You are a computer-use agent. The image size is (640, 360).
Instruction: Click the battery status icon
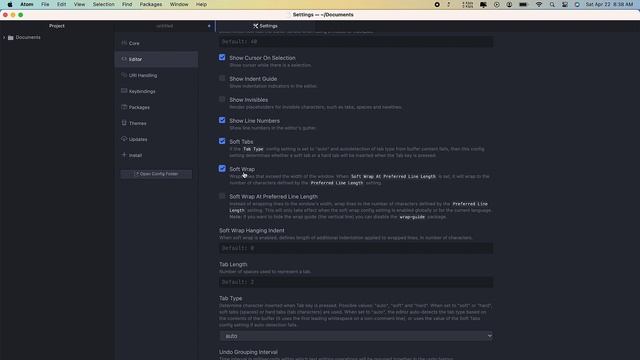(523, 4)
